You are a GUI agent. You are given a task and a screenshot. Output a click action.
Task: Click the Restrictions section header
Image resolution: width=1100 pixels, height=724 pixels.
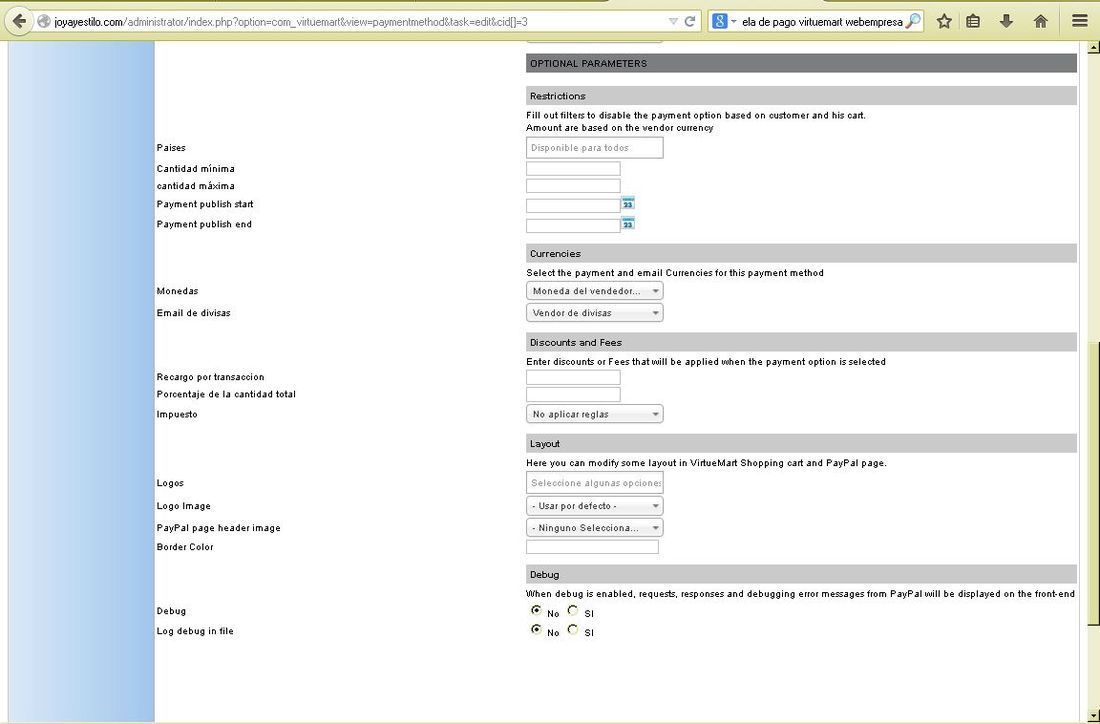[801, 96]
